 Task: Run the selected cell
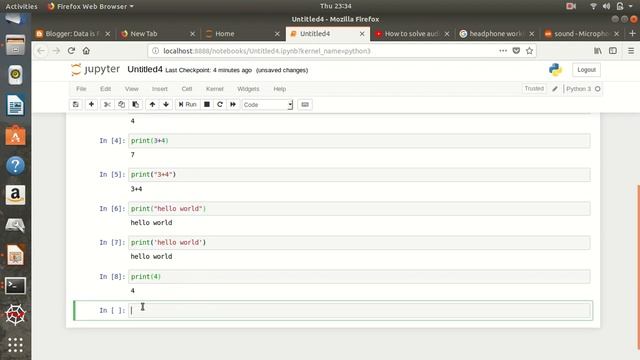(188, 104)
